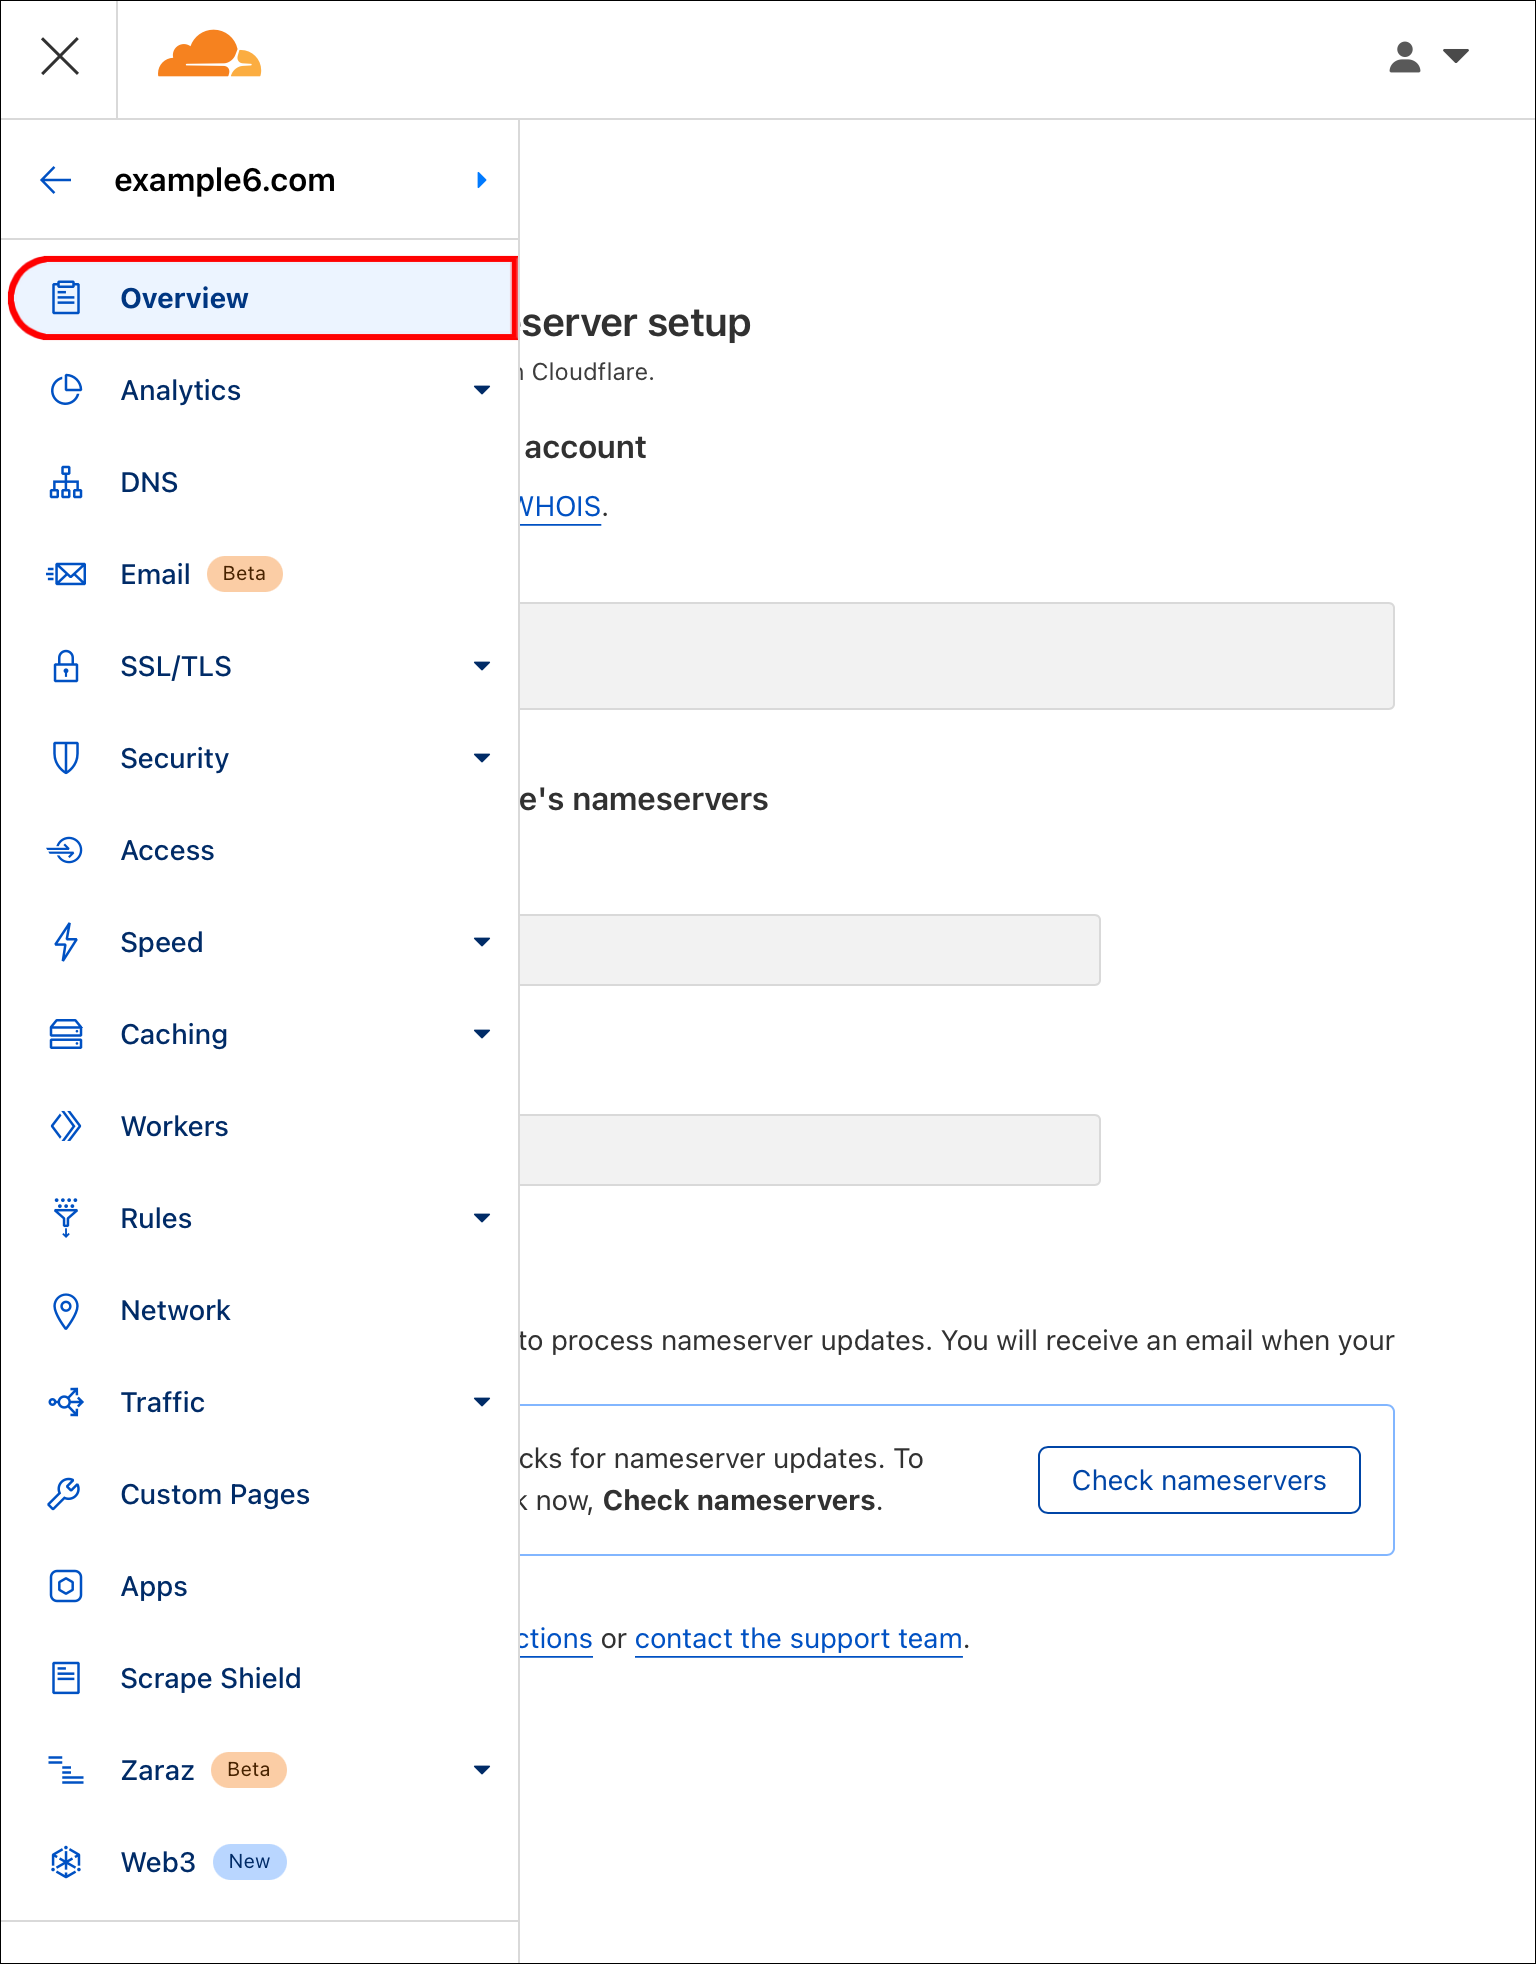The width and height of the screenshot is (1536, 1964).
Task: Click the Web3 cube icon
Action: tap(66, 1862)
